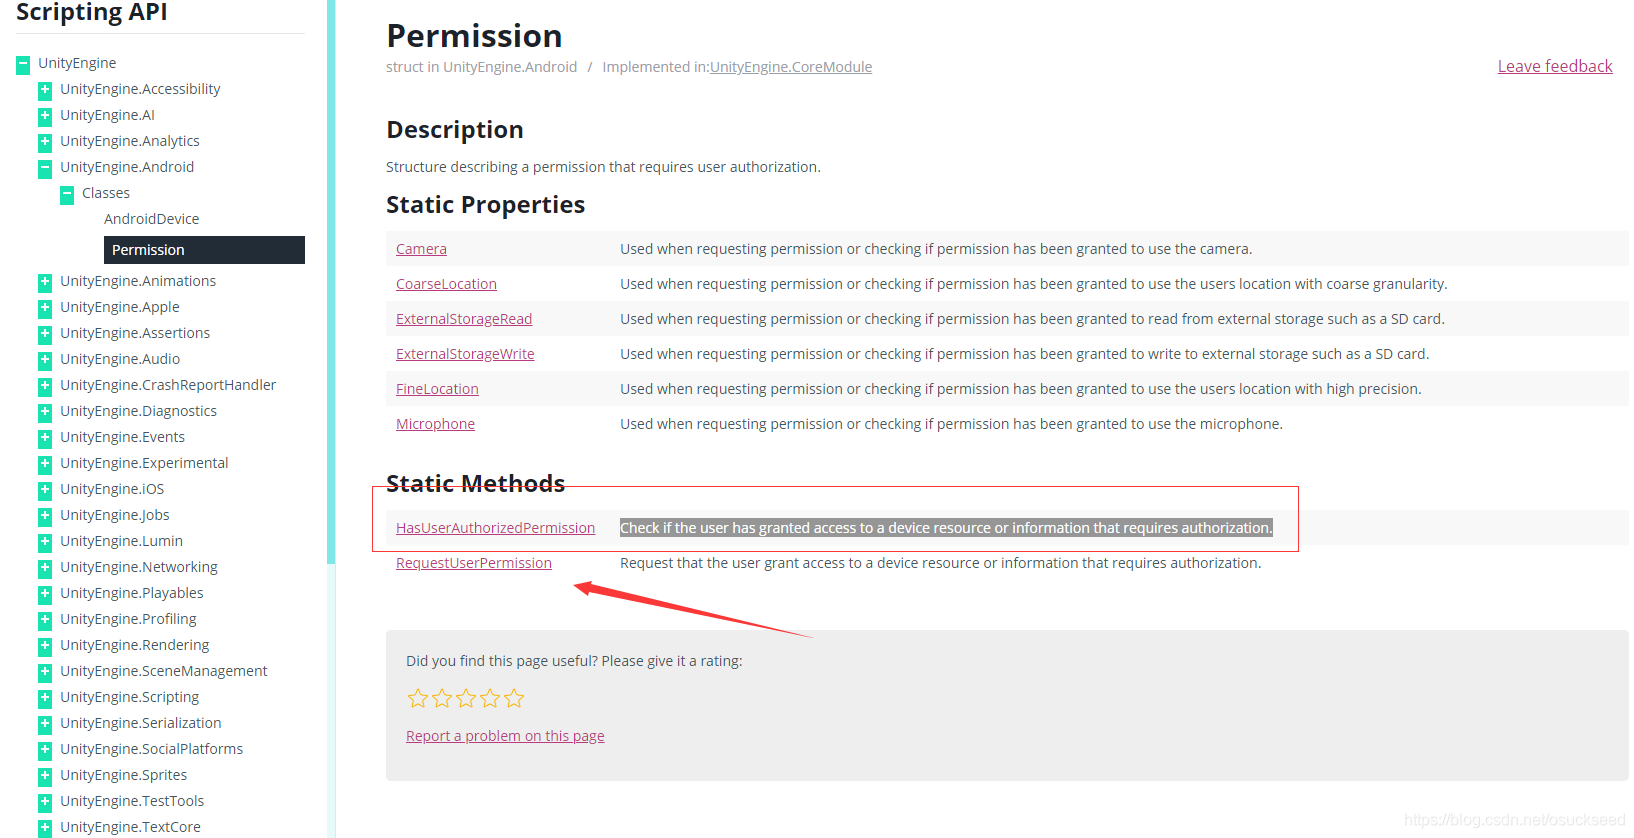
Task: Expand the UnityEngine.Jobs node
Action: [45, 516]
